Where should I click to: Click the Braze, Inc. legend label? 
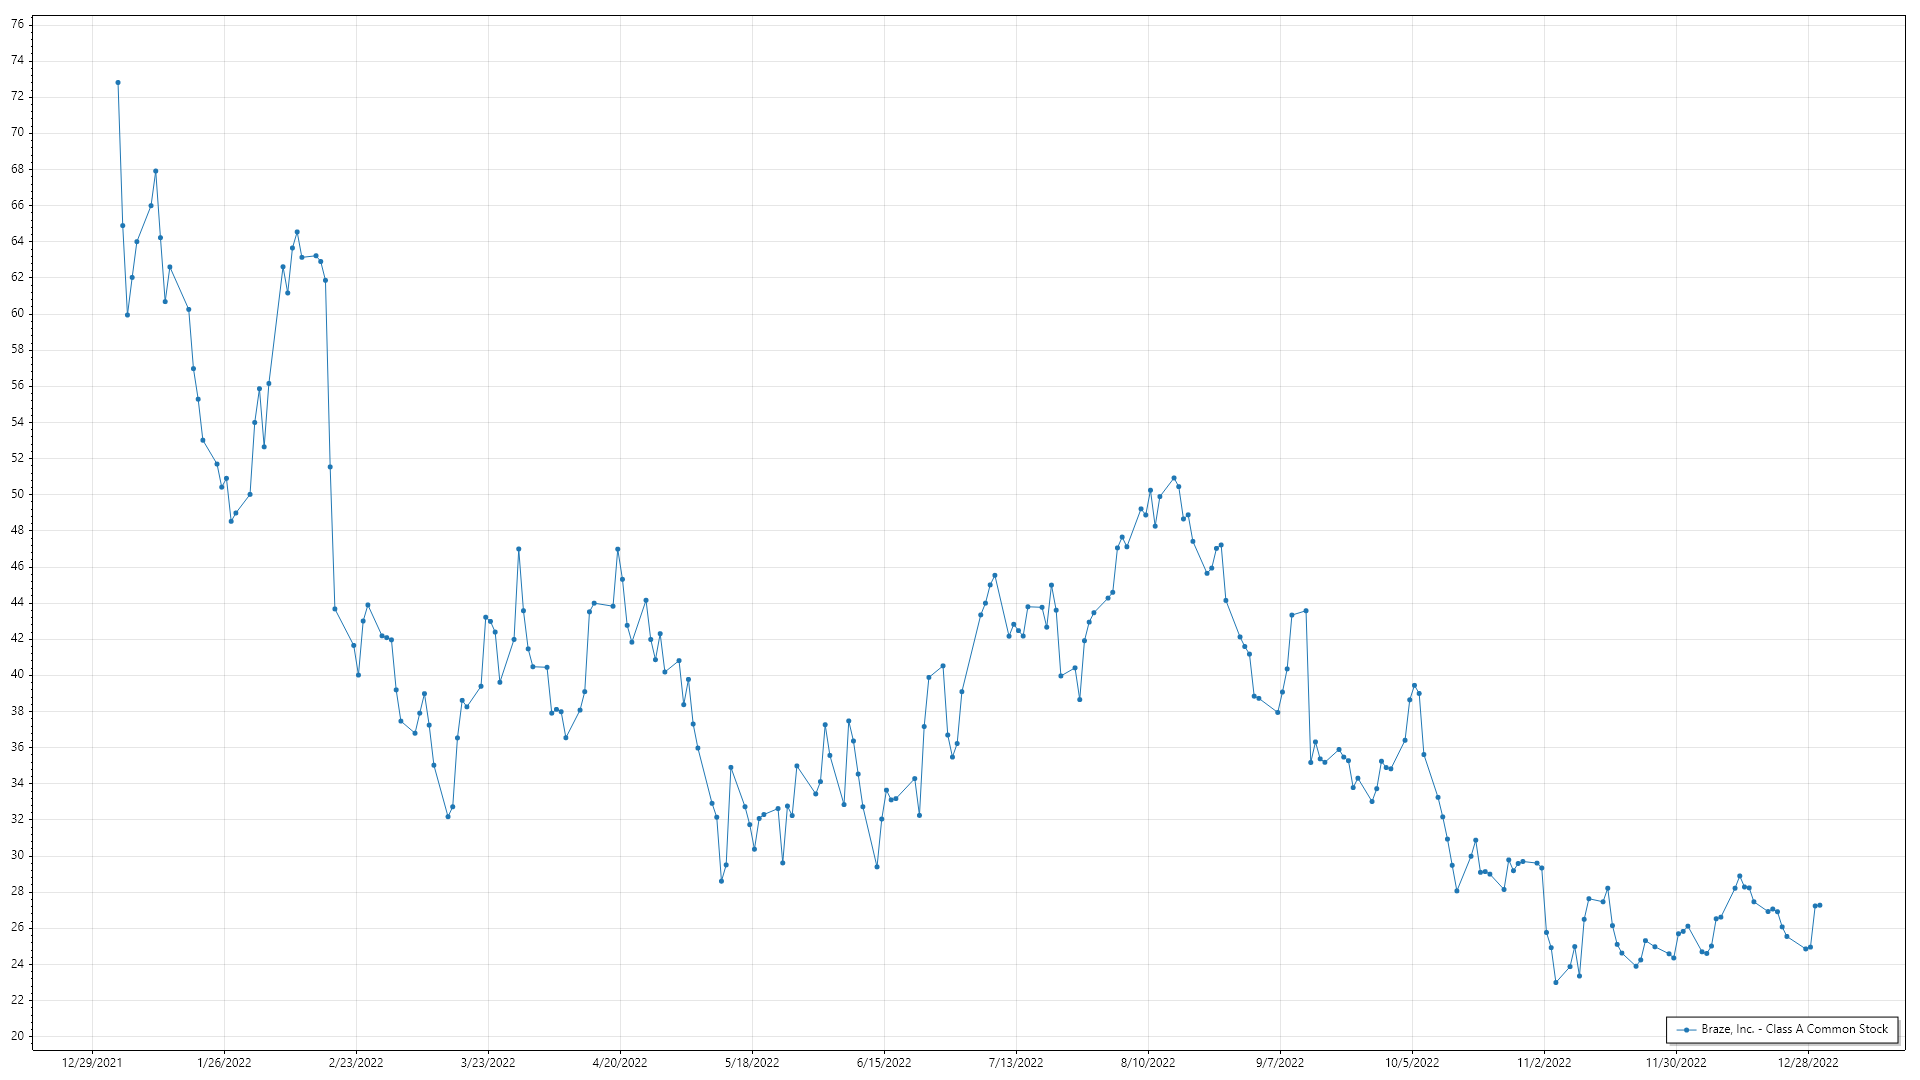1794,1029
